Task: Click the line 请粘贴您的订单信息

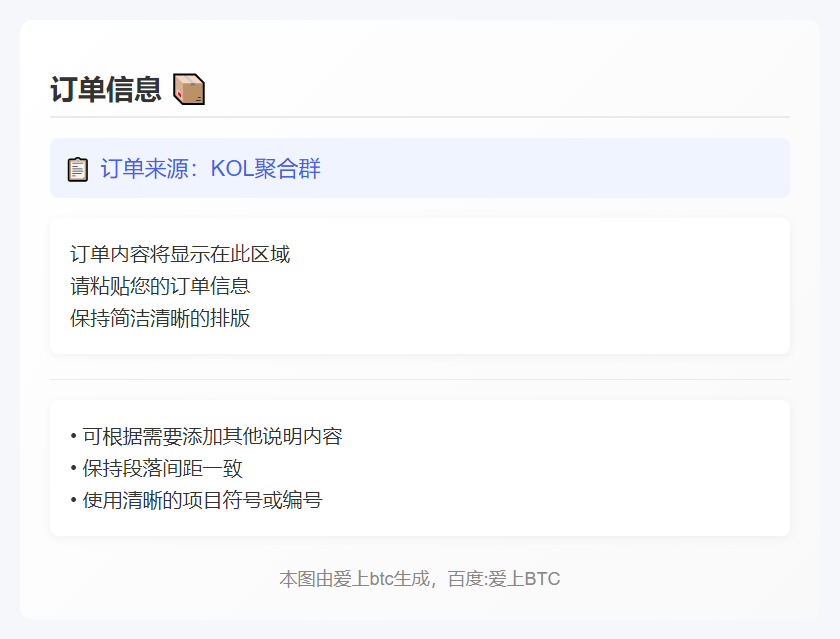Action: tap(160, 286)
